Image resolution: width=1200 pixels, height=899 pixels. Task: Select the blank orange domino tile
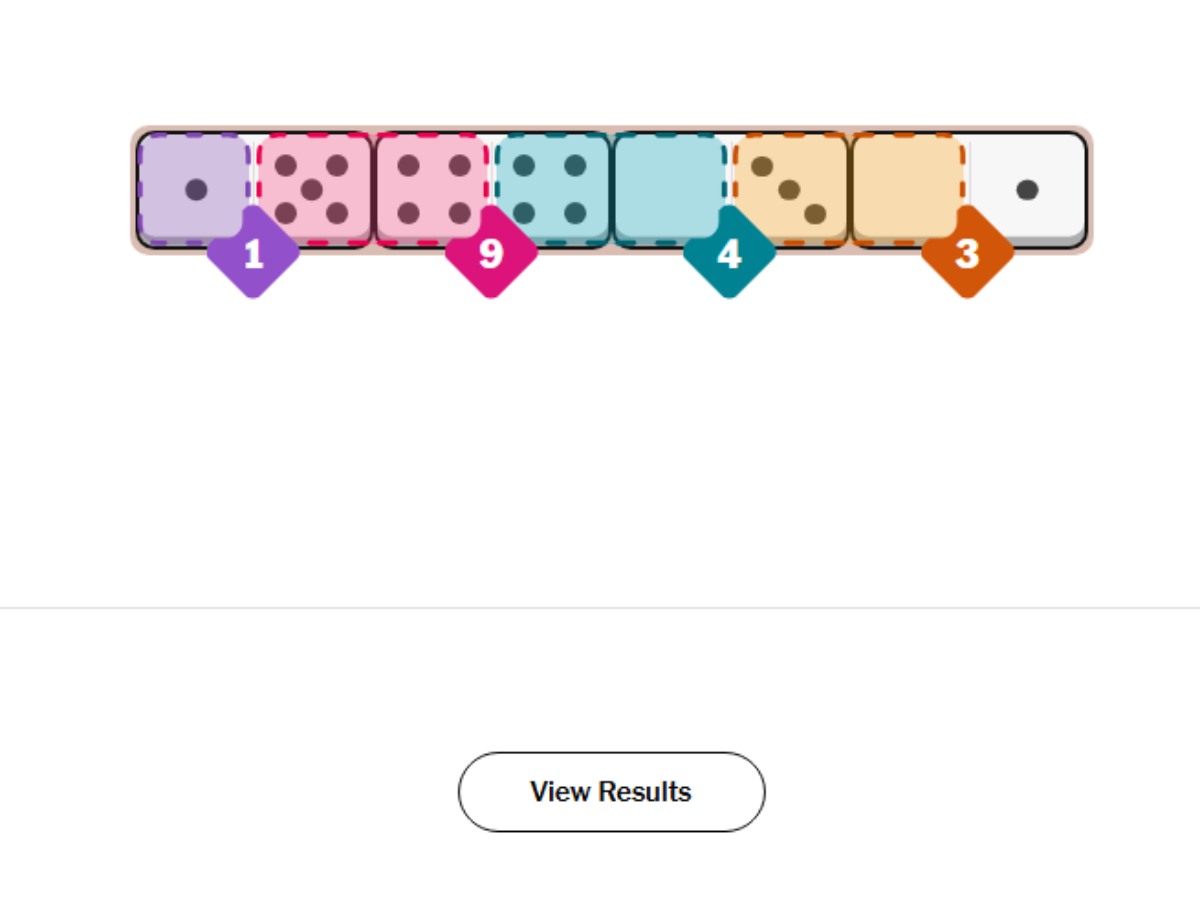(906, 180)
